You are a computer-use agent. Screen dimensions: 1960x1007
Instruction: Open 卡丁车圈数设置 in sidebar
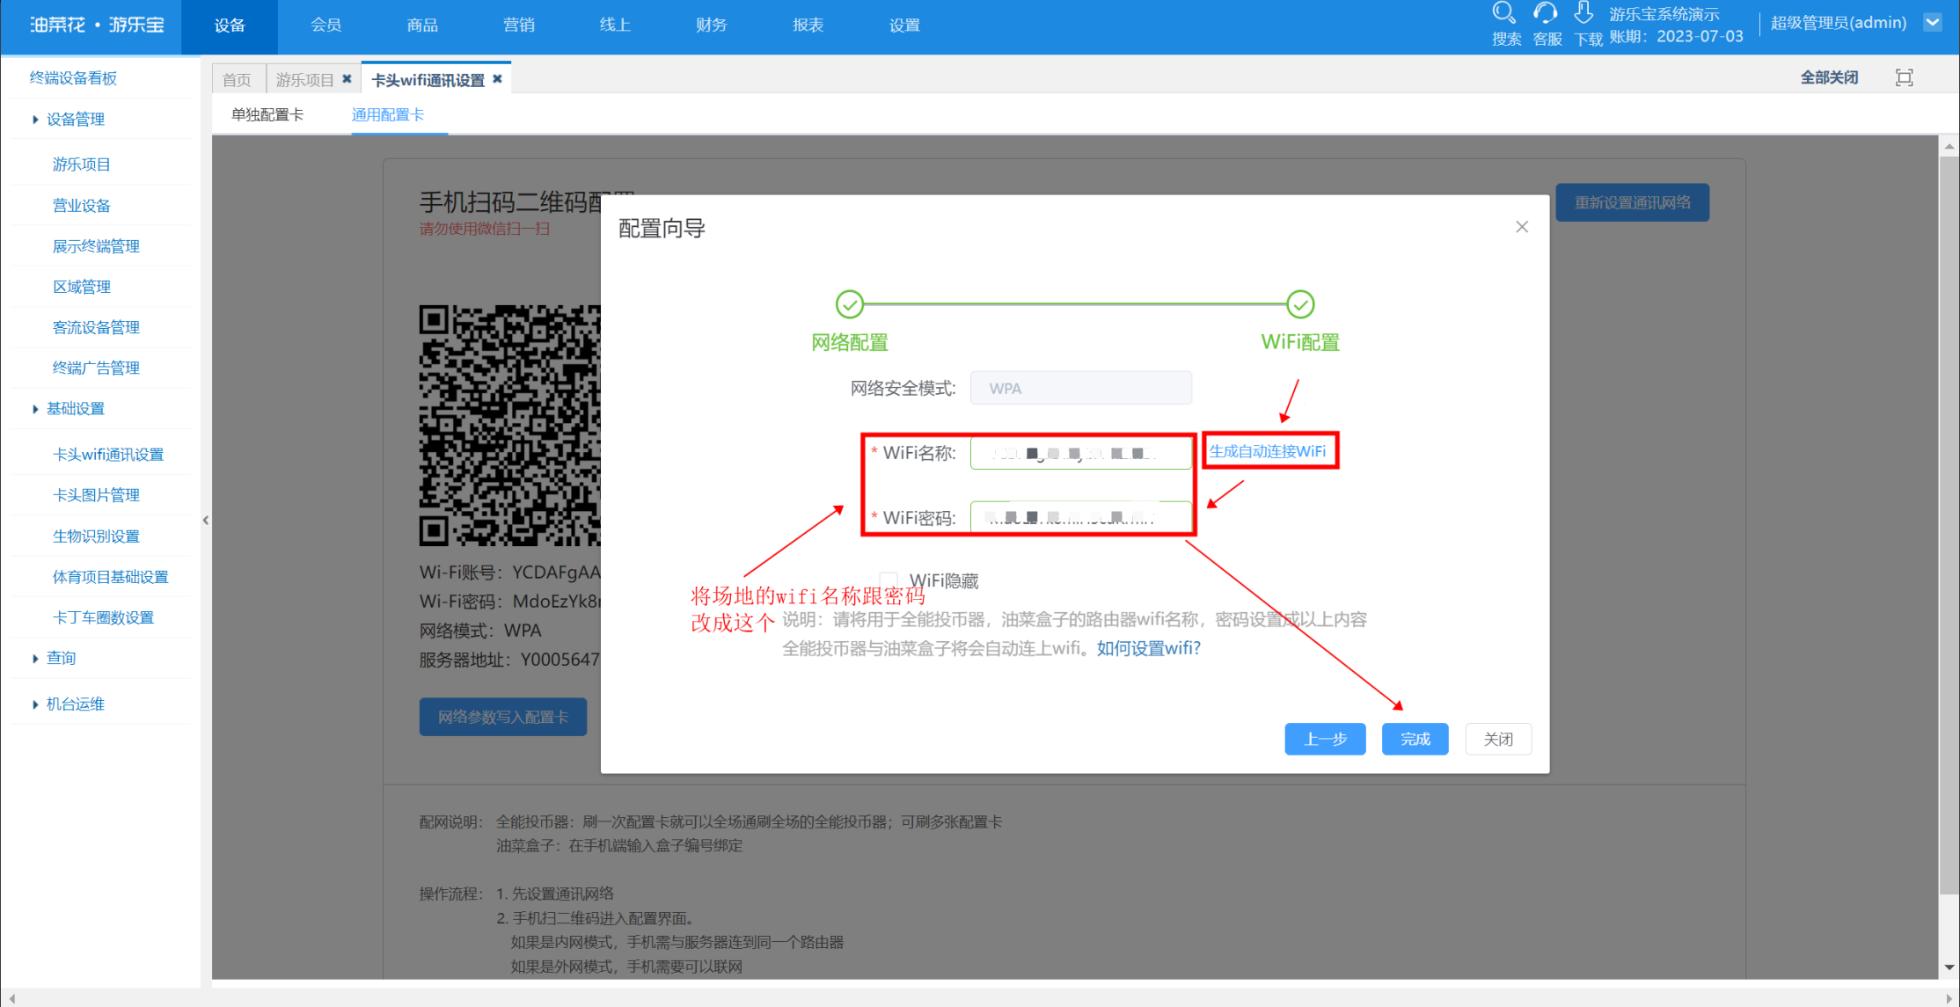tap(103, 617)
